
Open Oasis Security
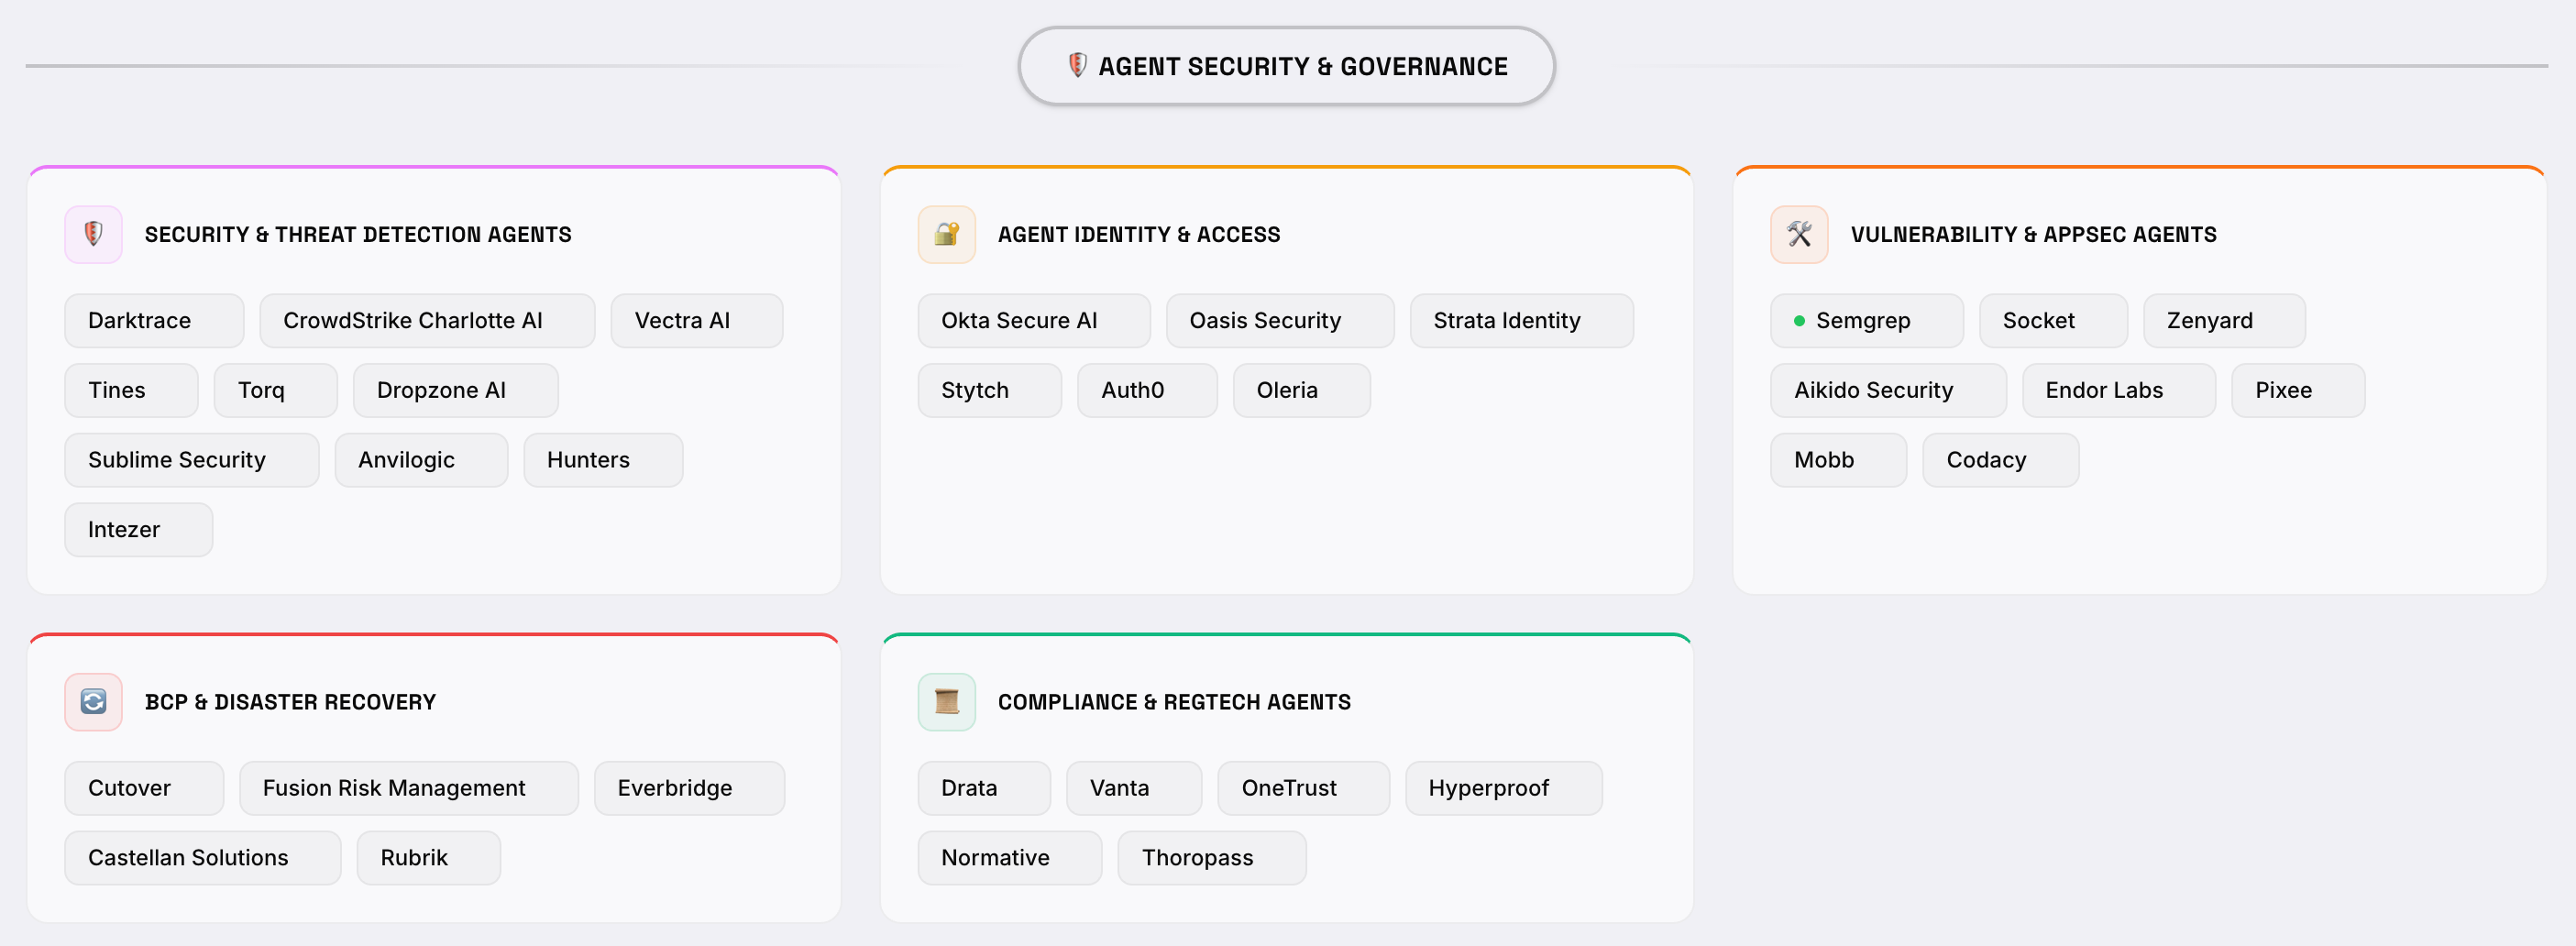point(1280,321)
